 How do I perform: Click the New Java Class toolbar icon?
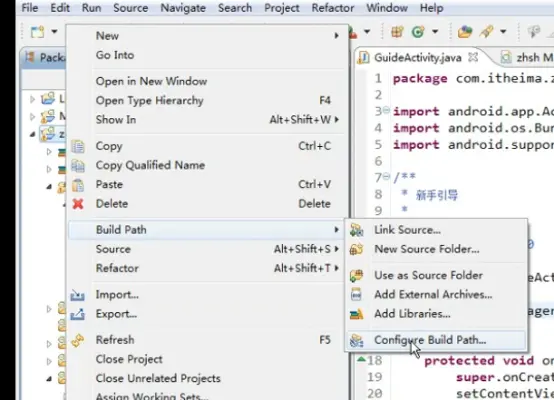pos(418,32)
